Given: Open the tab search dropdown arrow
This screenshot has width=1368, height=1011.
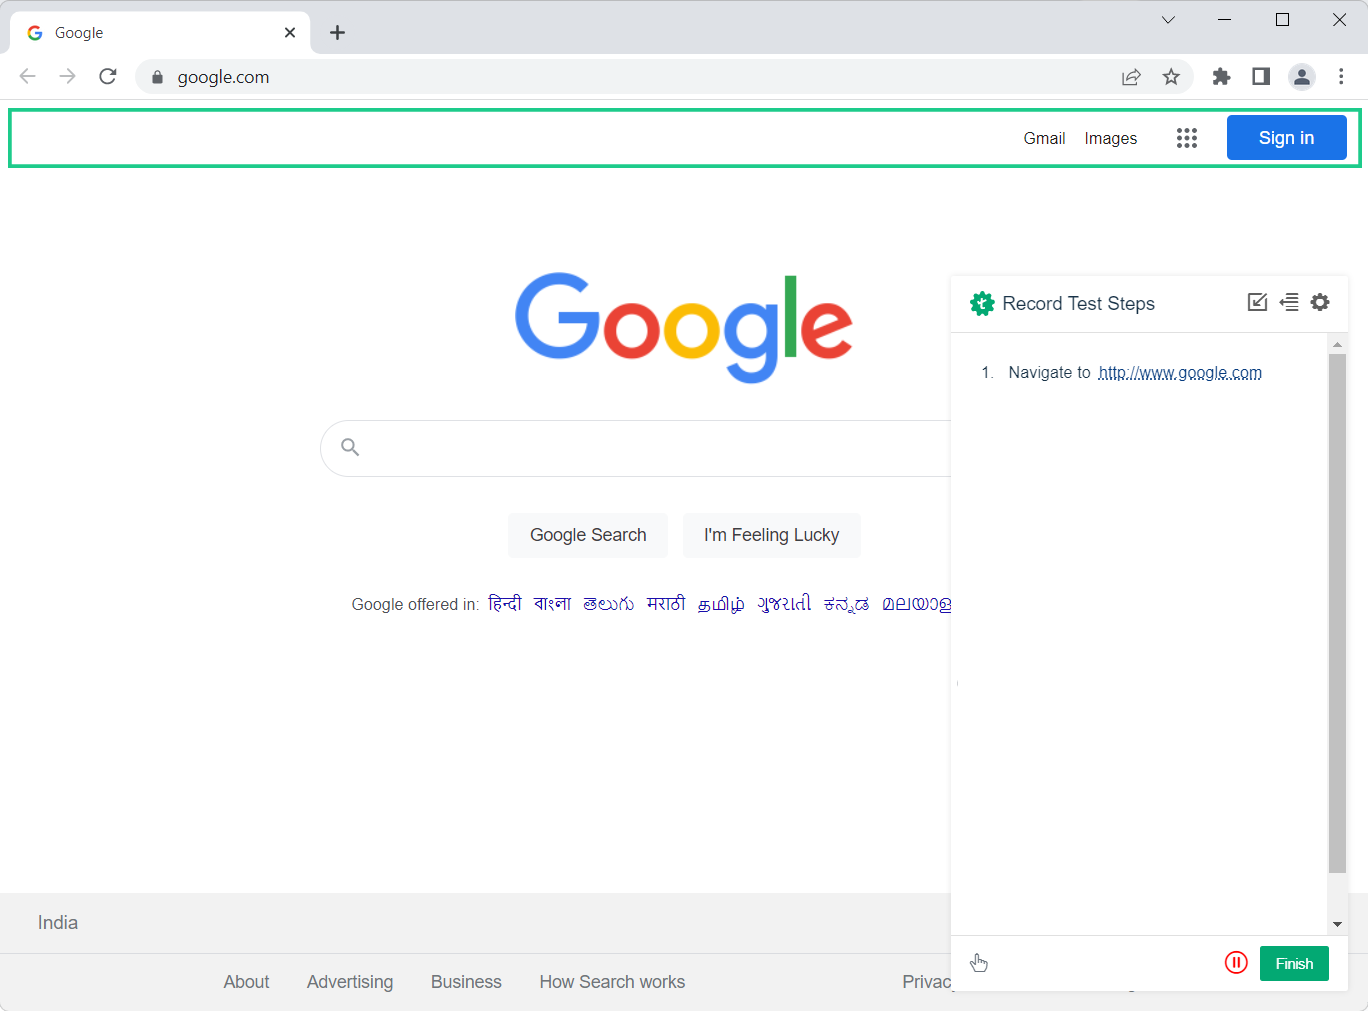Looking at the screenshot, I should tap(1168, 20).
